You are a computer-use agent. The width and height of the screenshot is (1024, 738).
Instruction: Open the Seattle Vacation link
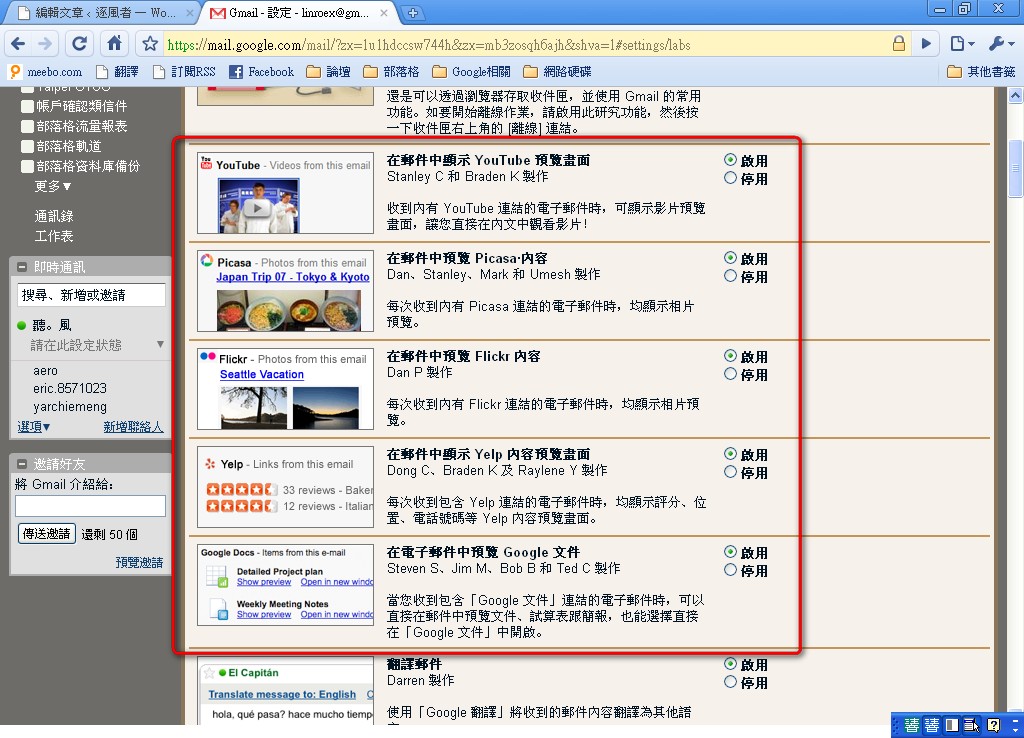(x=261, y=374)
